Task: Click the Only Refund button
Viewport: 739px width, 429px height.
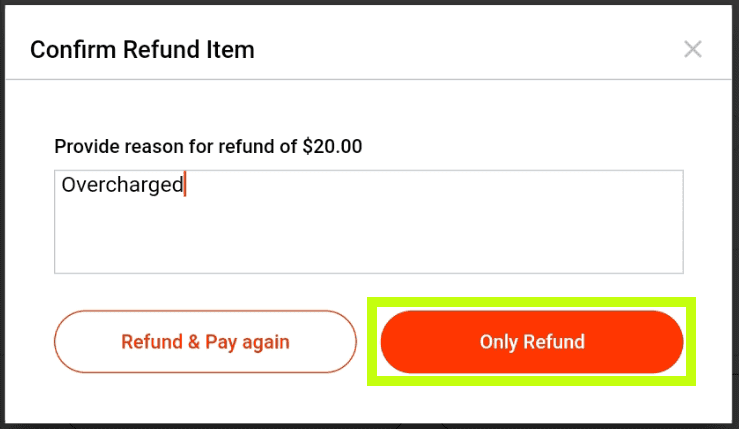Action: click(532, 342)
